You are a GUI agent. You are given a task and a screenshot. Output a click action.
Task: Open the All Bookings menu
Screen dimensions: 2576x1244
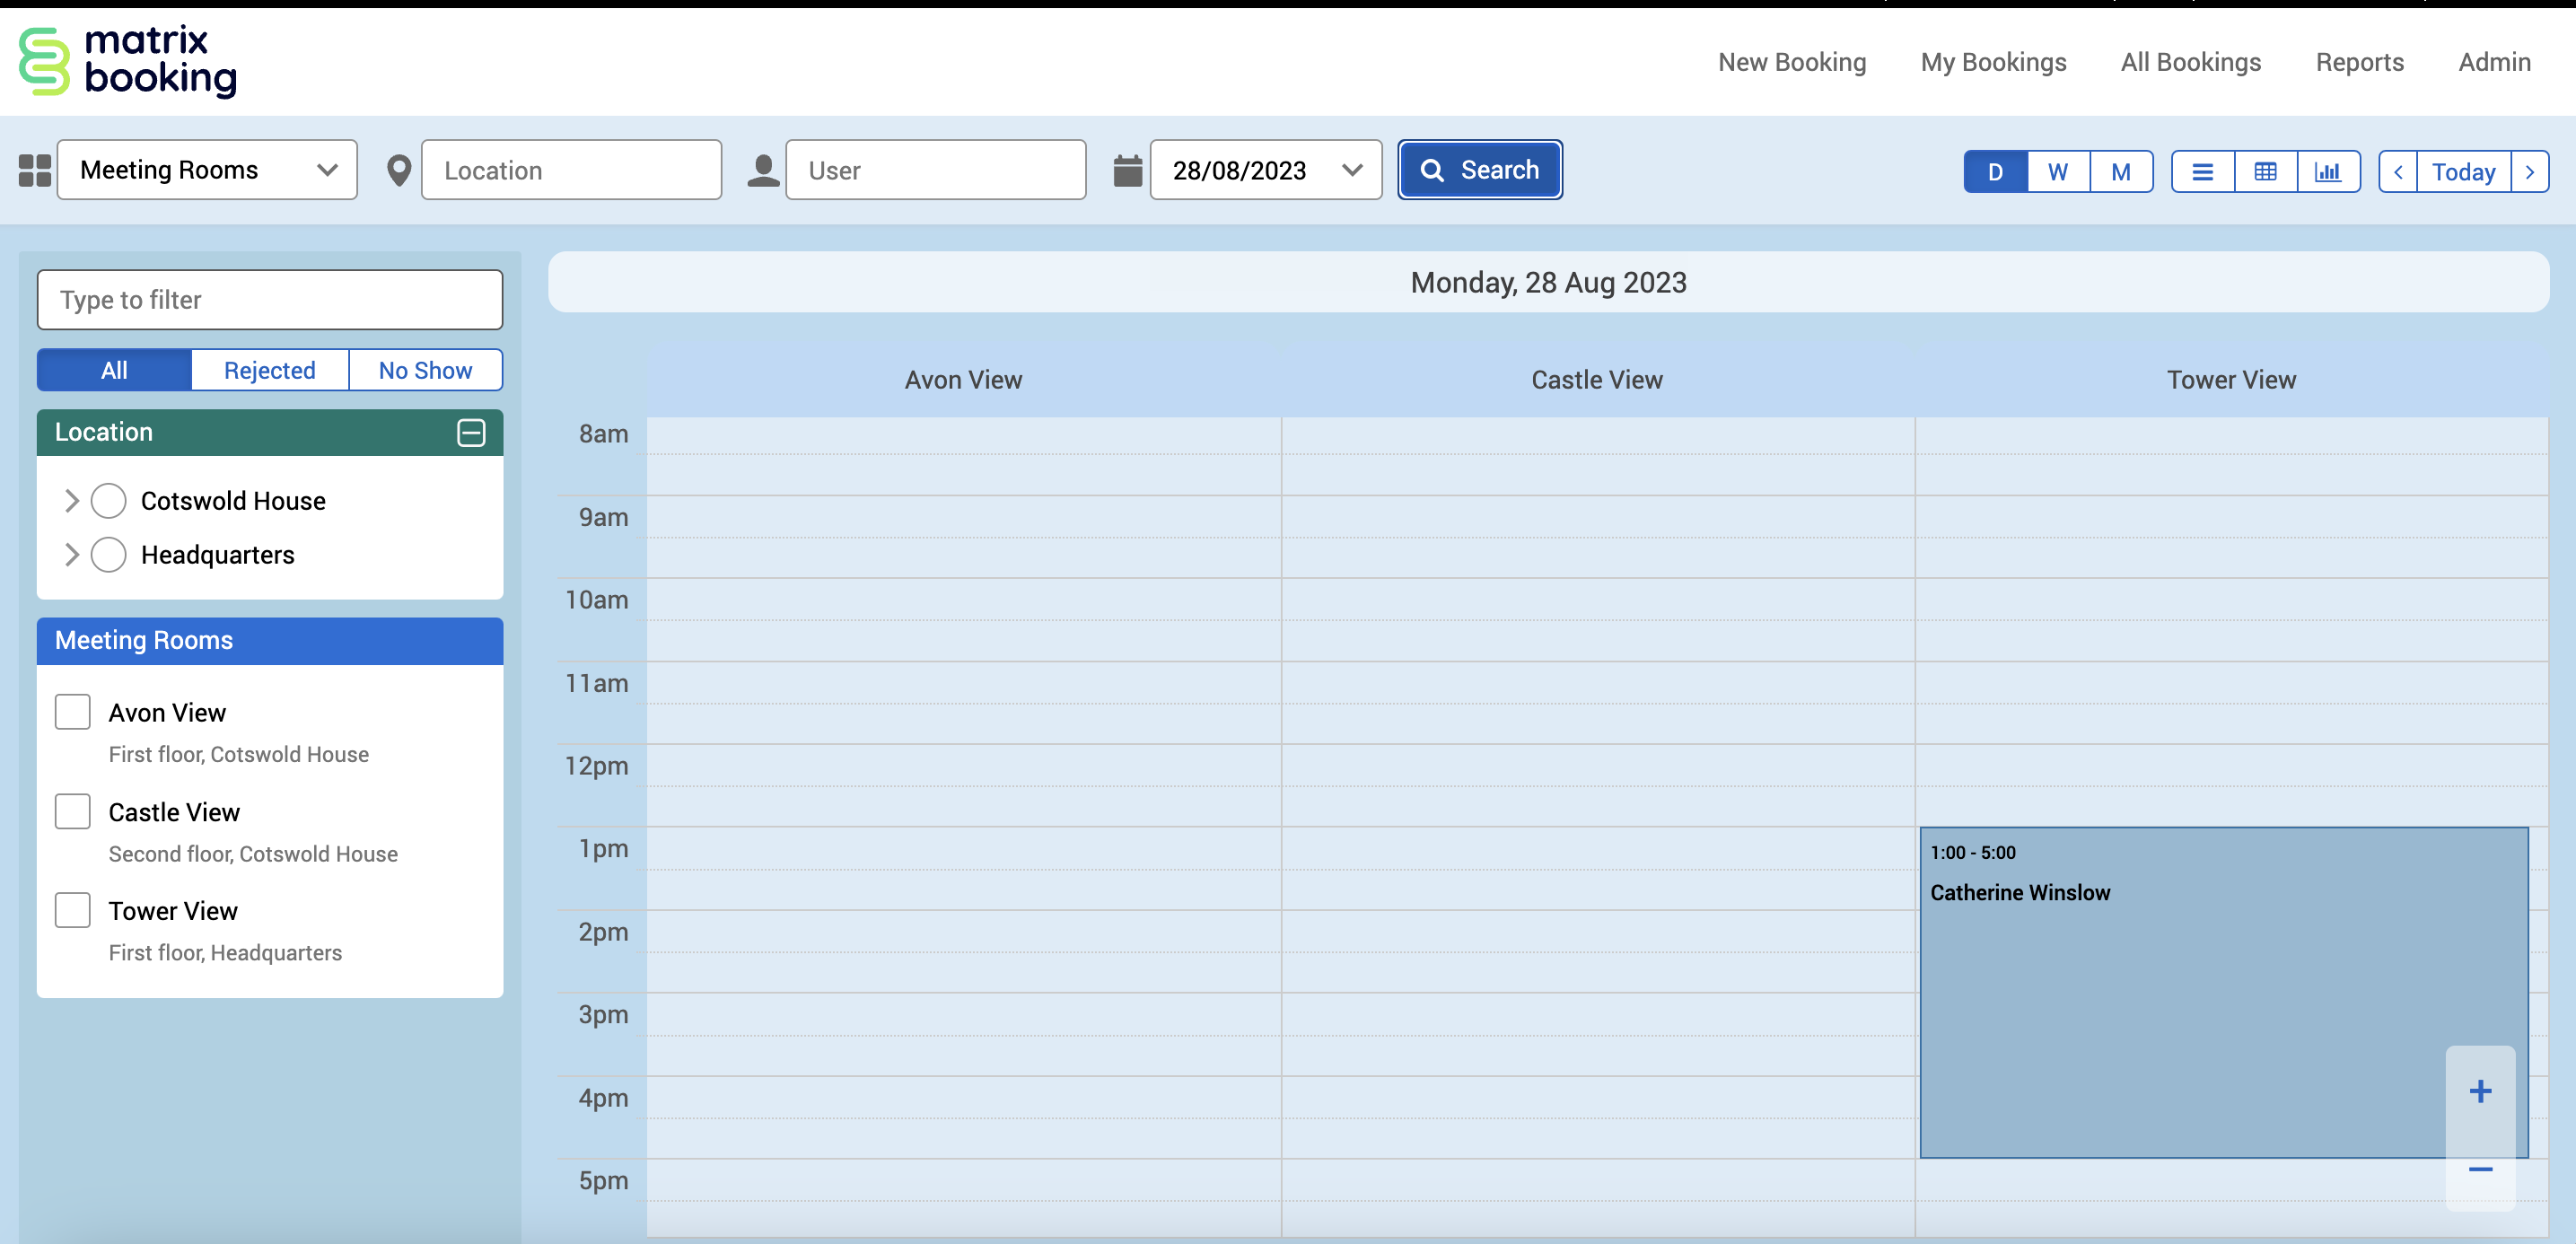click(x=2190, y=62)
